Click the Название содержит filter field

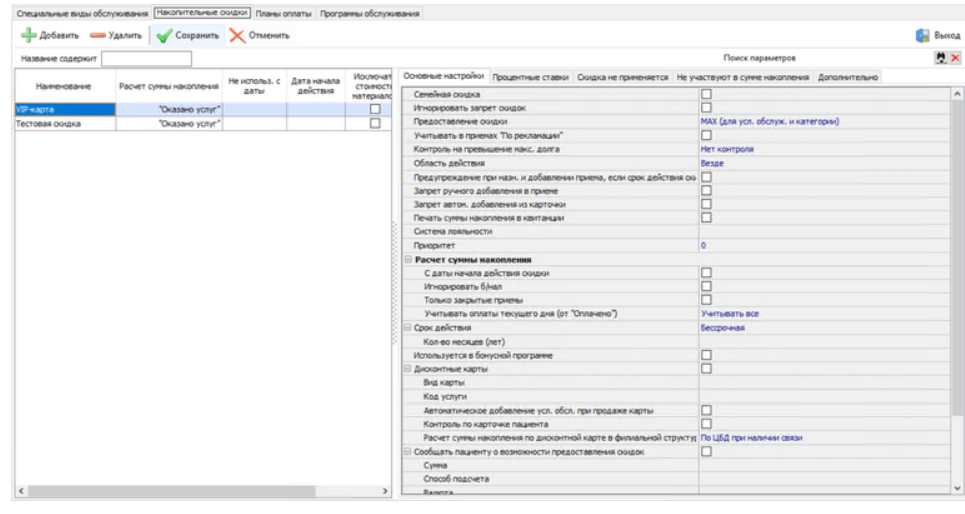point(145,59)
